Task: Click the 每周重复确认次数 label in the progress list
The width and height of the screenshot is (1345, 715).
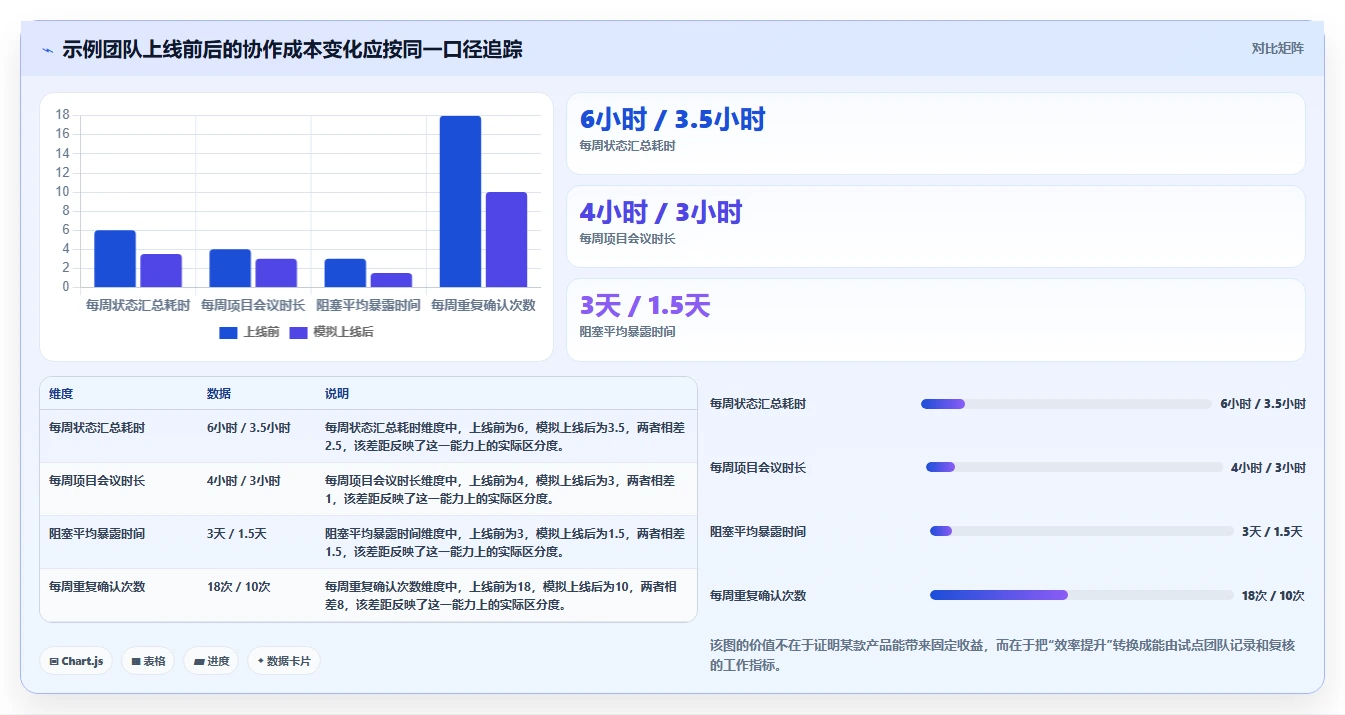Action: [x=758, y=596]
